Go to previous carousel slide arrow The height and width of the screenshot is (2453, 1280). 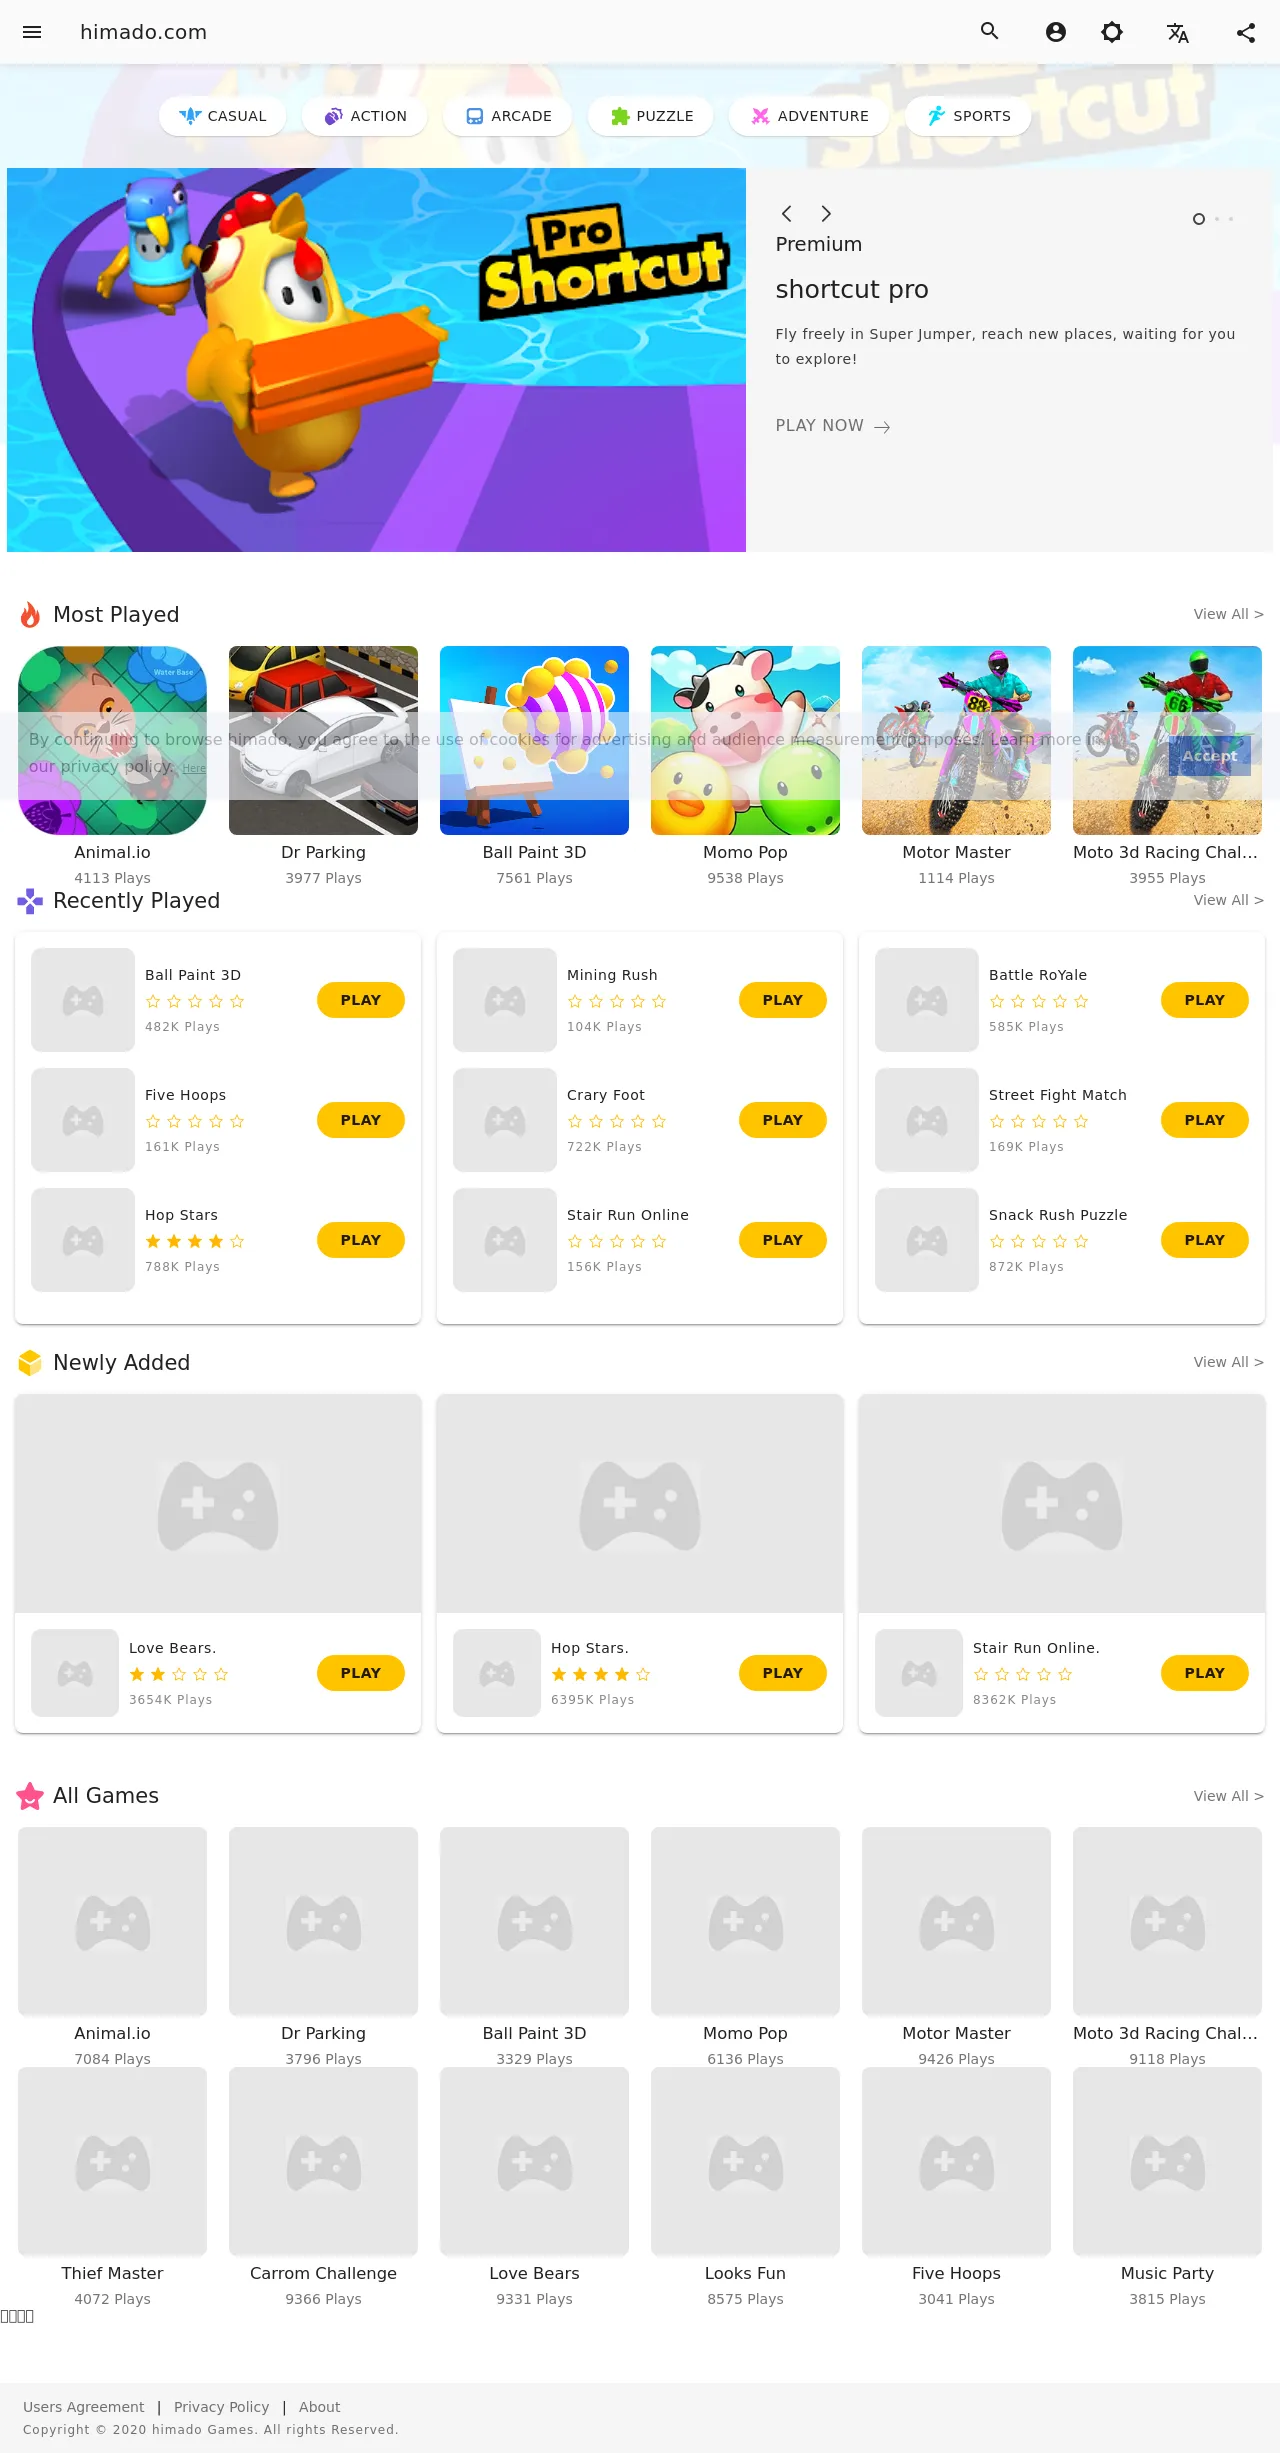(787, 213)
